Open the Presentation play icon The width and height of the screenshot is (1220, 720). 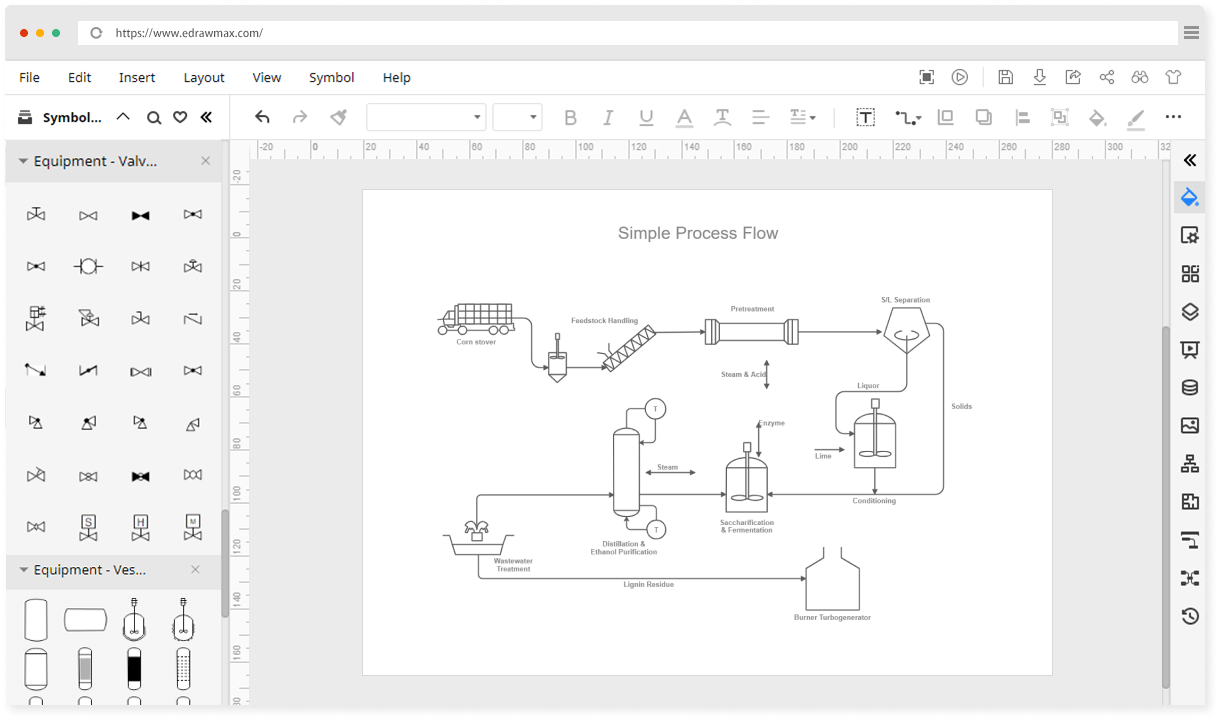960,77
